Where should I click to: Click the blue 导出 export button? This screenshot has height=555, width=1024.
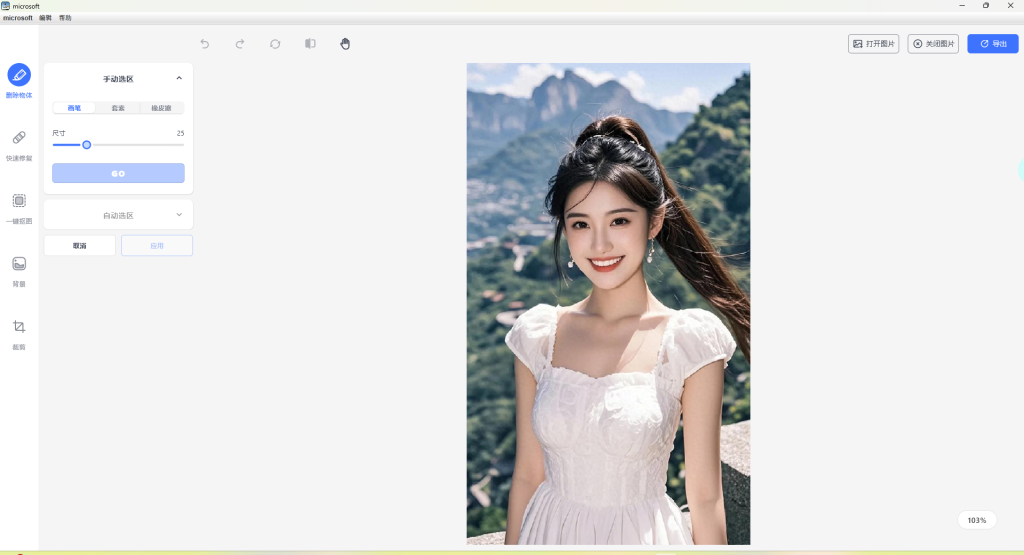tap(993, 44)
